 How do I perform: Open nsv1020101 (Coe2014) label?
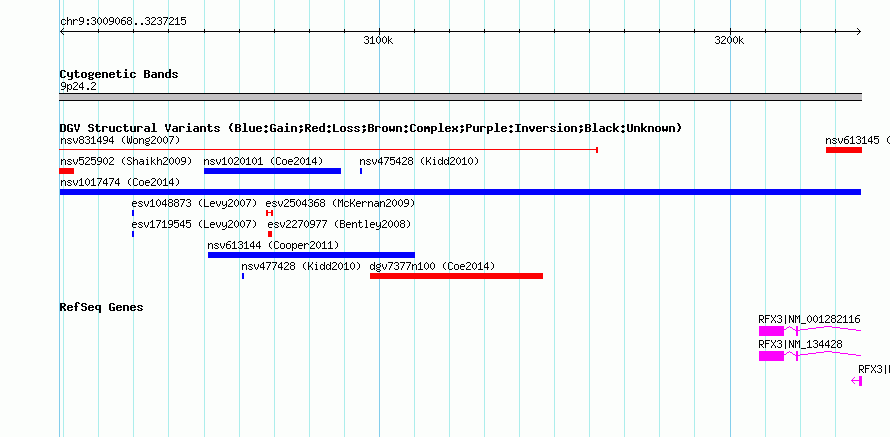263,161
